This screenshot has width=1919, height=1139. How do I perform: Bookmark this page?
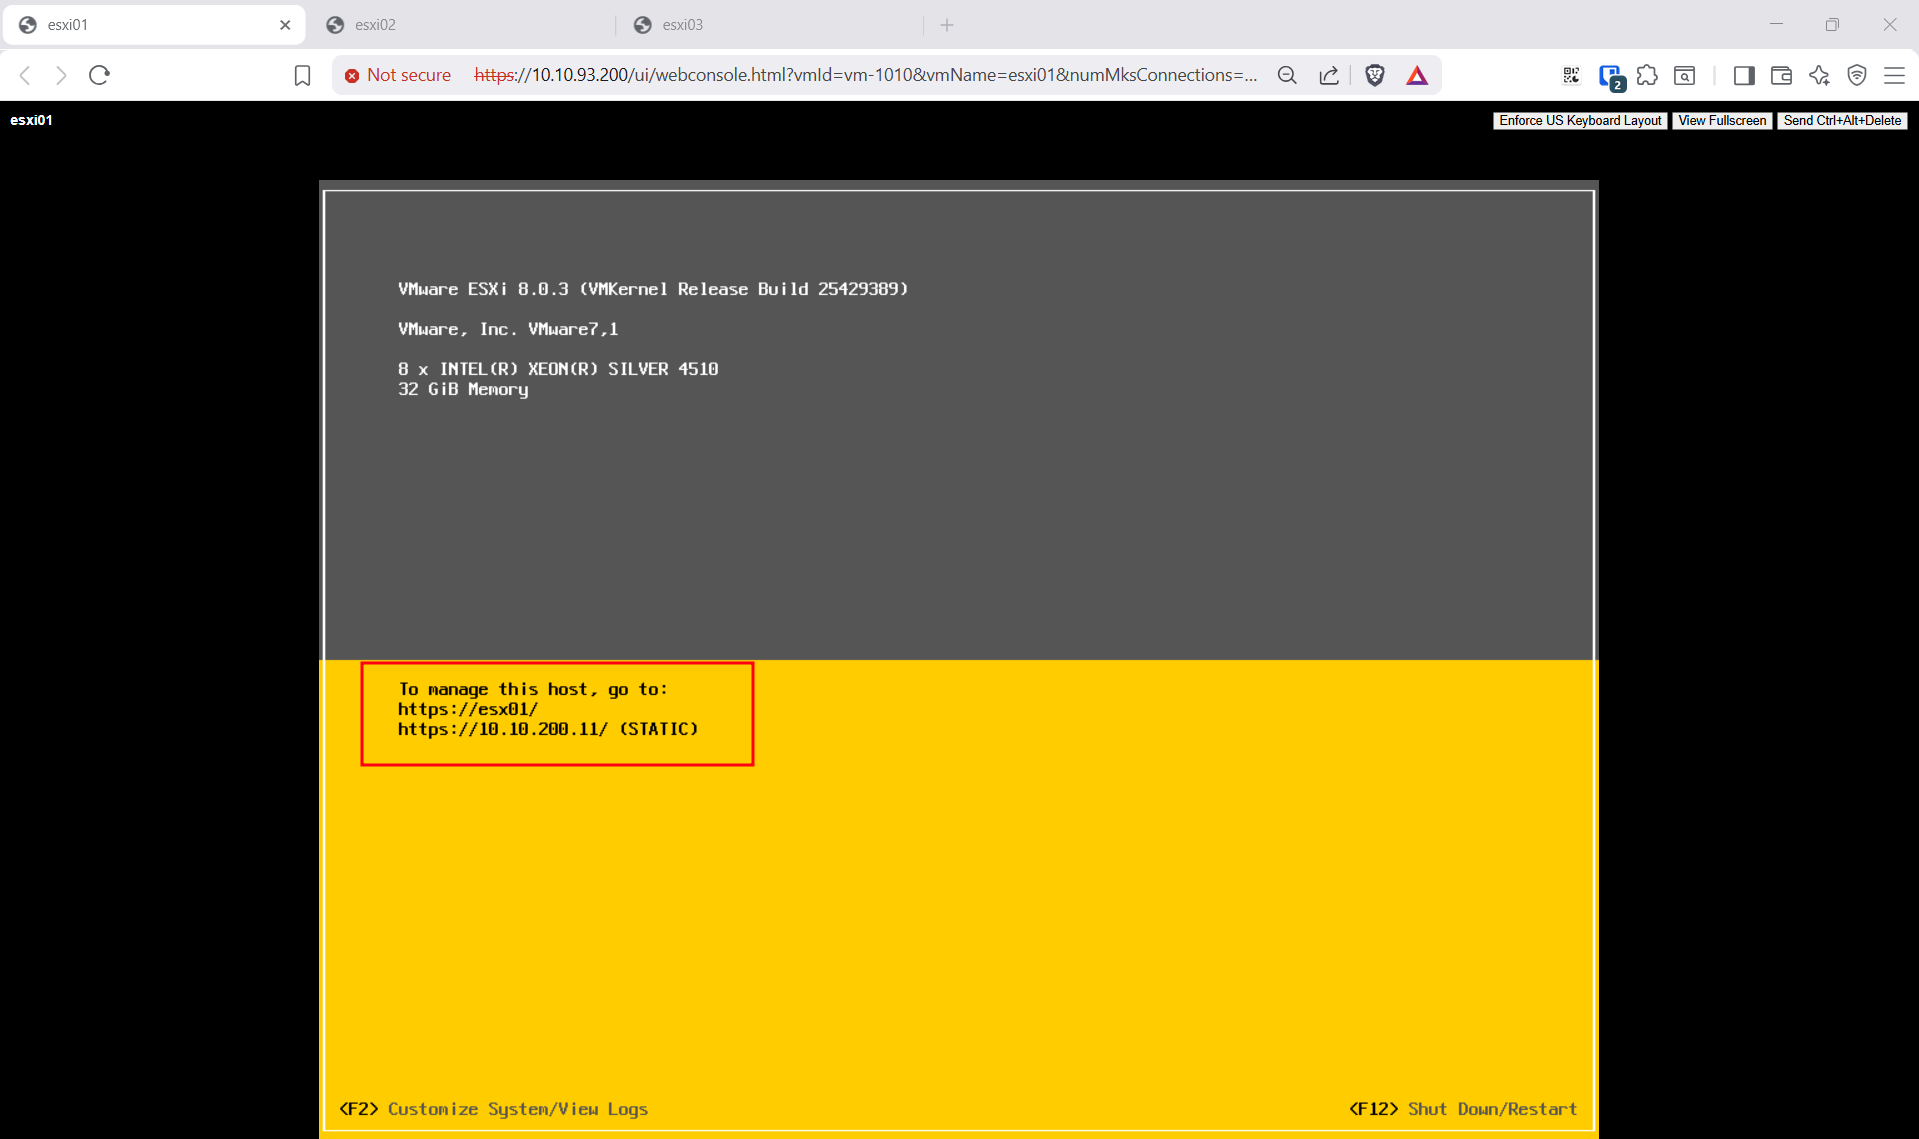click(302, 76)
